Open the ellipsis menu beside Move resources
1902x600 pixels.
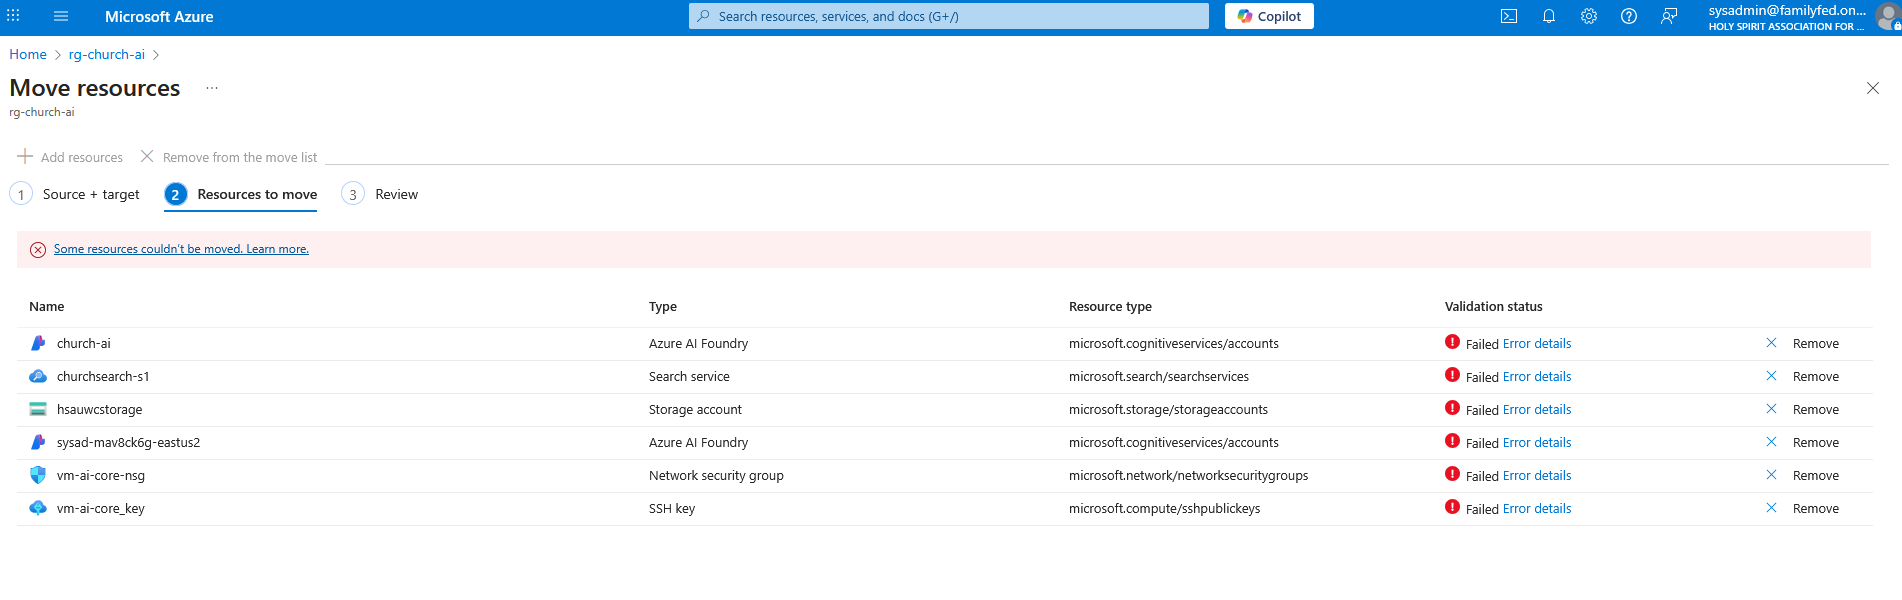(x=212, y=88)
